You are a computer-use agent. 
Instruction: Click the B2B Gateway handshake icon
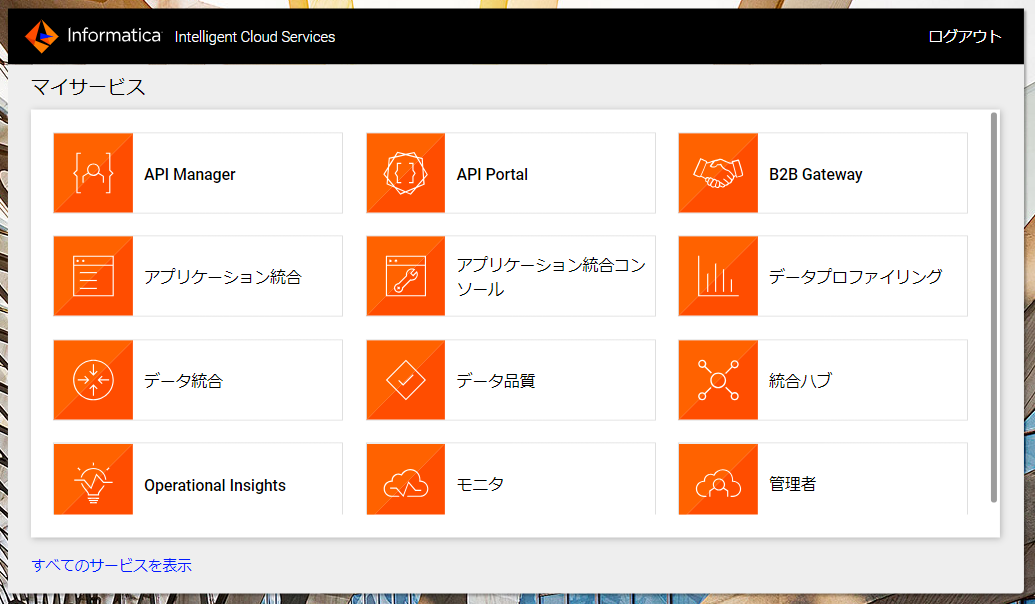[x=718, y=173]
